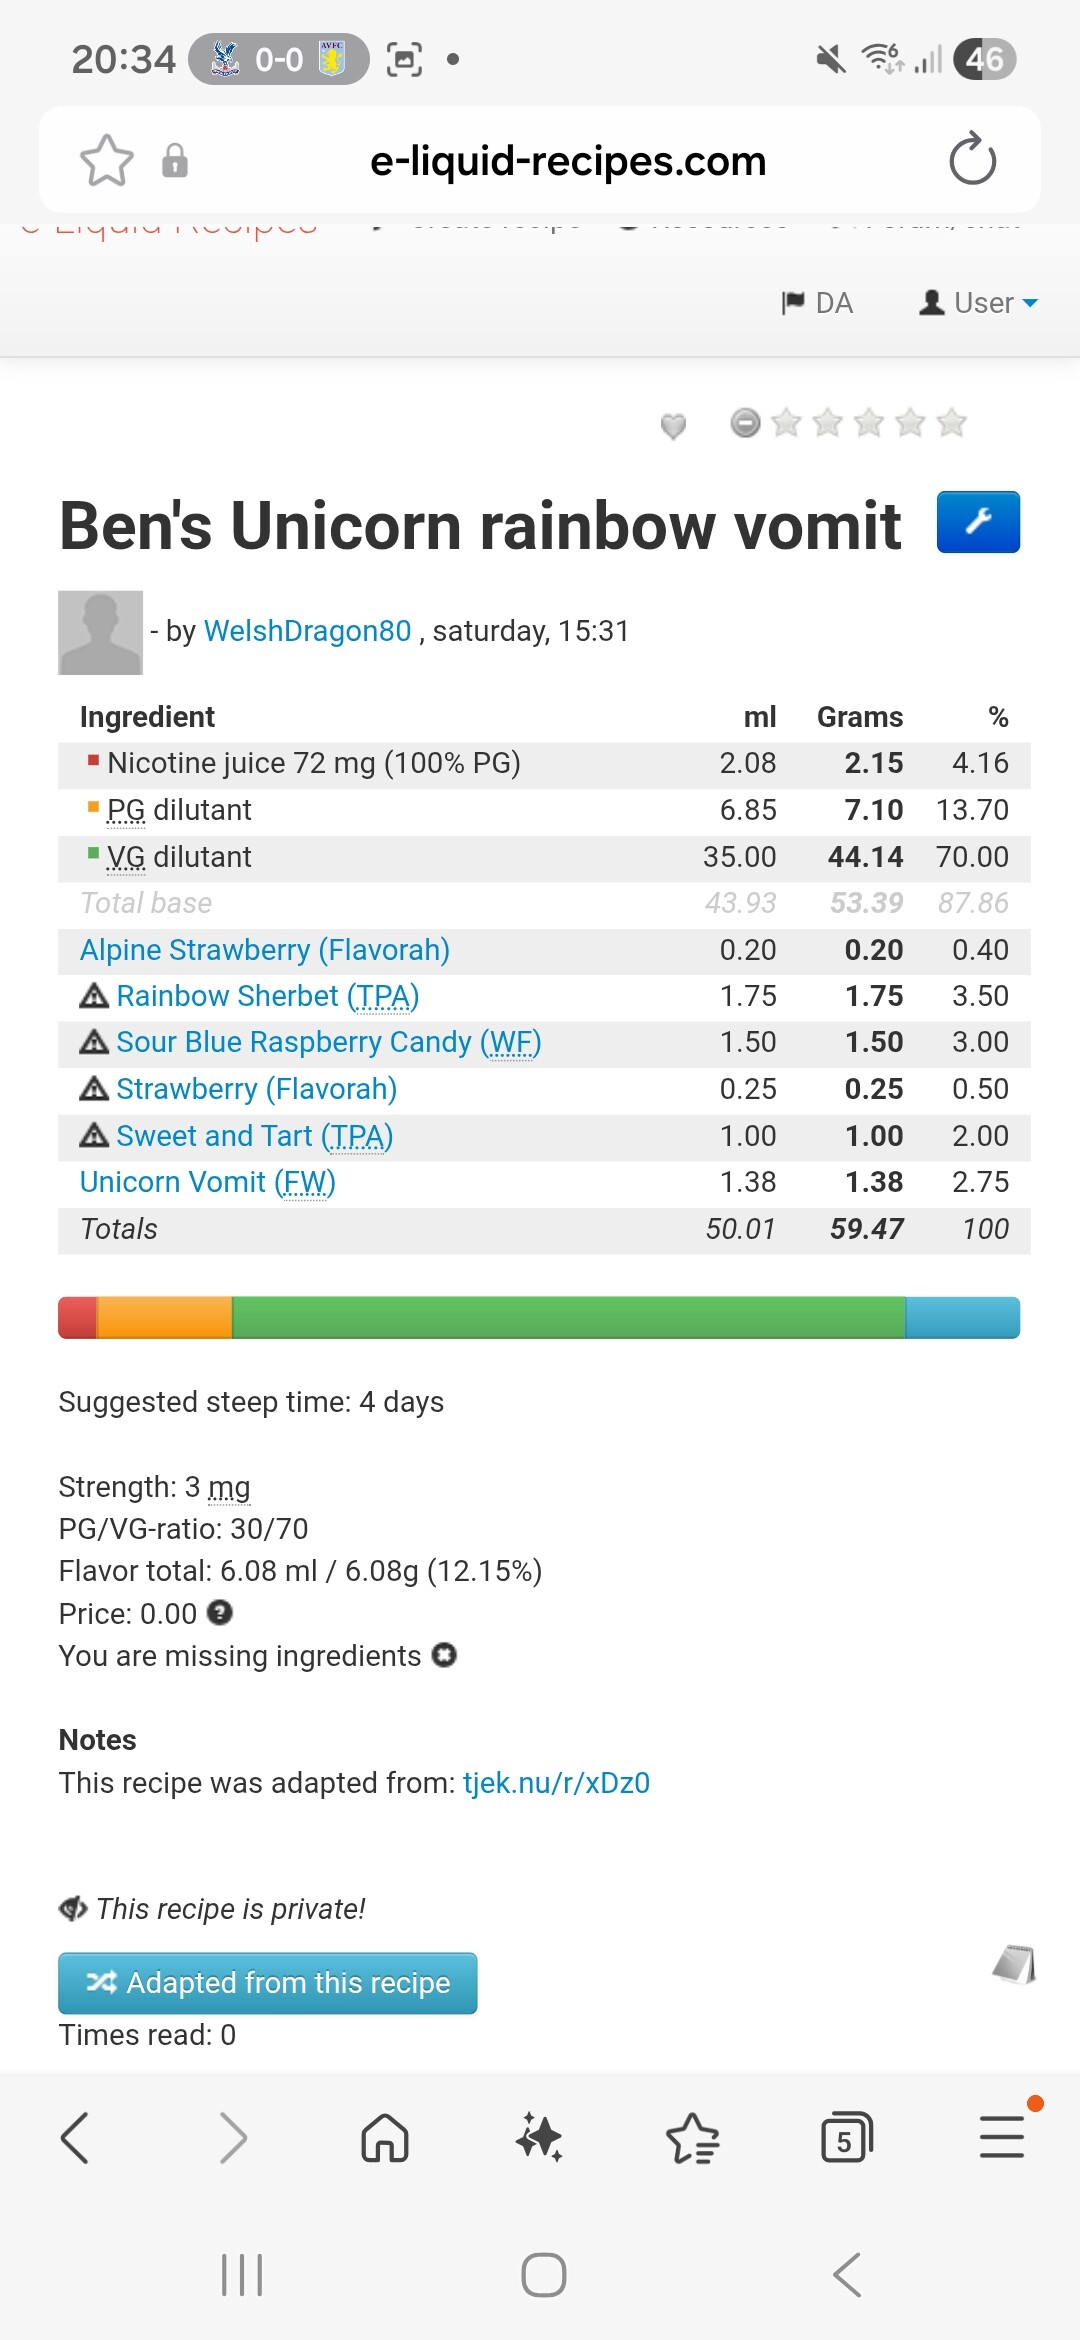Show open tabs with the 5 icon
Screen dimensions: 1080x2340
coord(846,2138)
